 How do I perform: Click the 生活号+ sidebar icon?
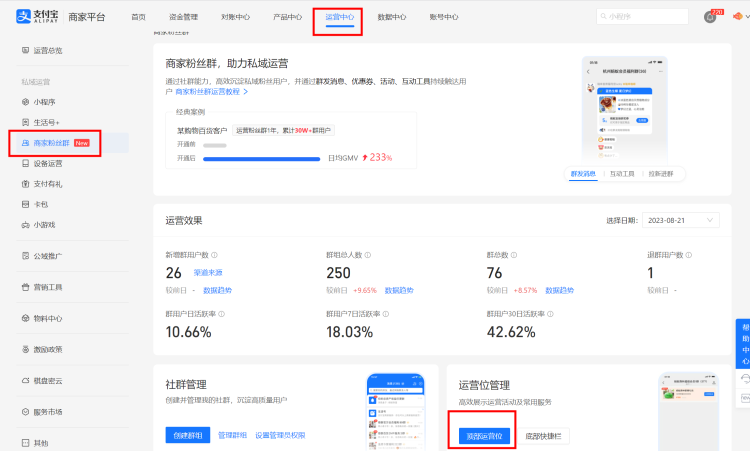pos(25,122)
